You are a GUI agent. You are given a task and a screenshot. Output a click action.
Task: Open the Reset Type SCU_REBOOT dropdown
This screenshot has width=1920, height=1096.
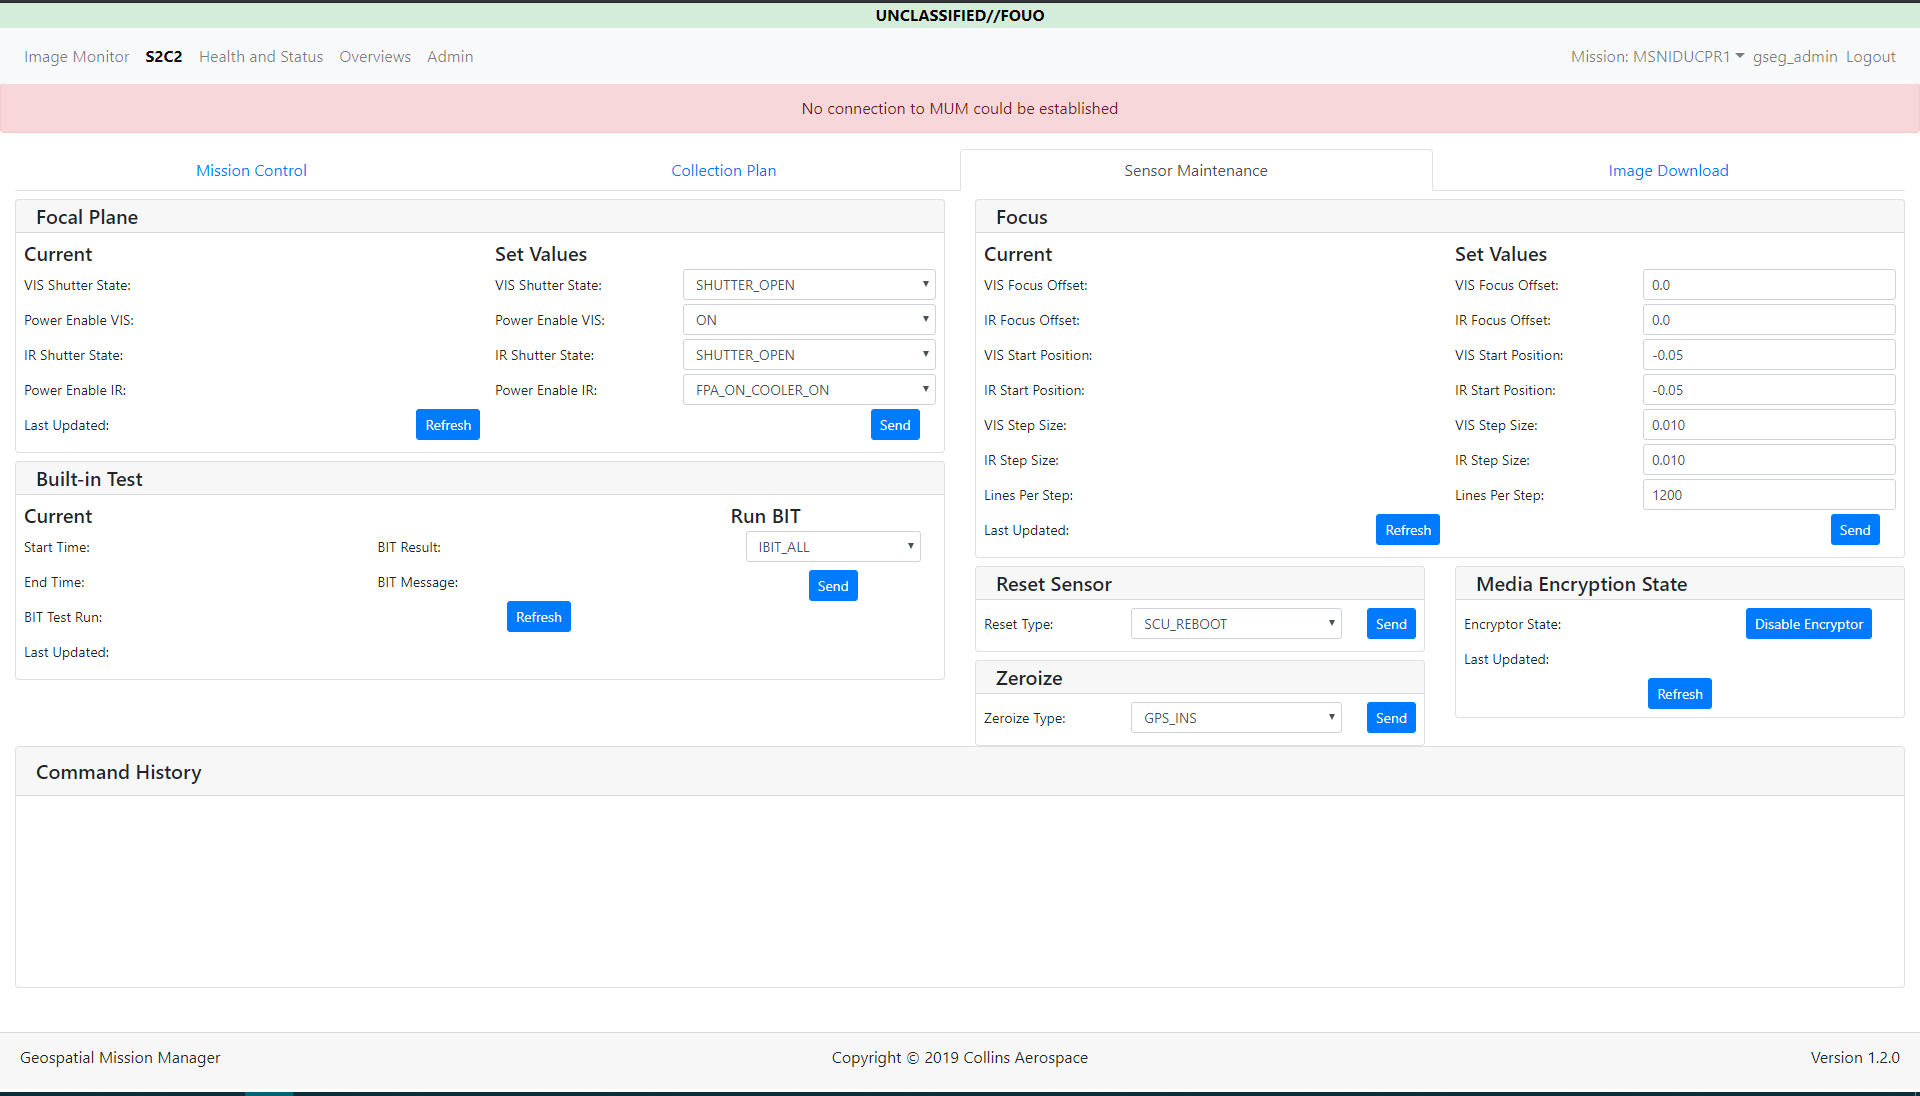click(1236, 624)
